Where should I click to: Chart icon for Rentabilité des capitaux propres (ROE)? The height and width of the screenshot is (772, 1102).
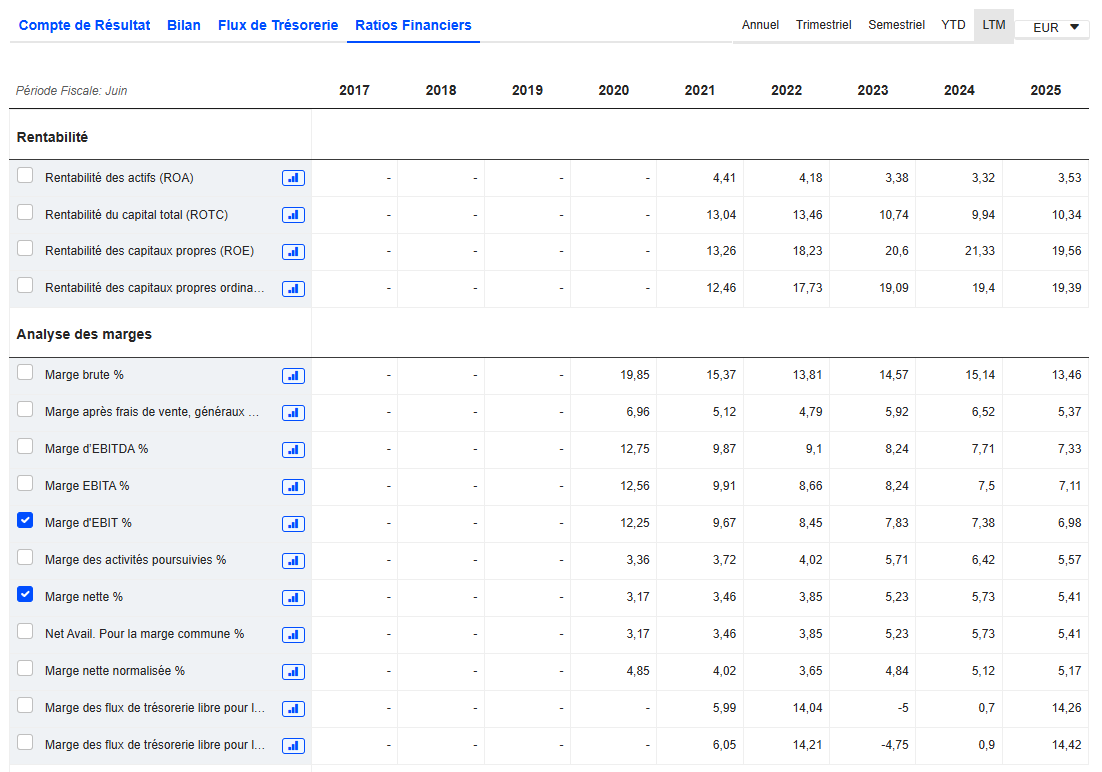pyautogui.click(x=293, y=252)
